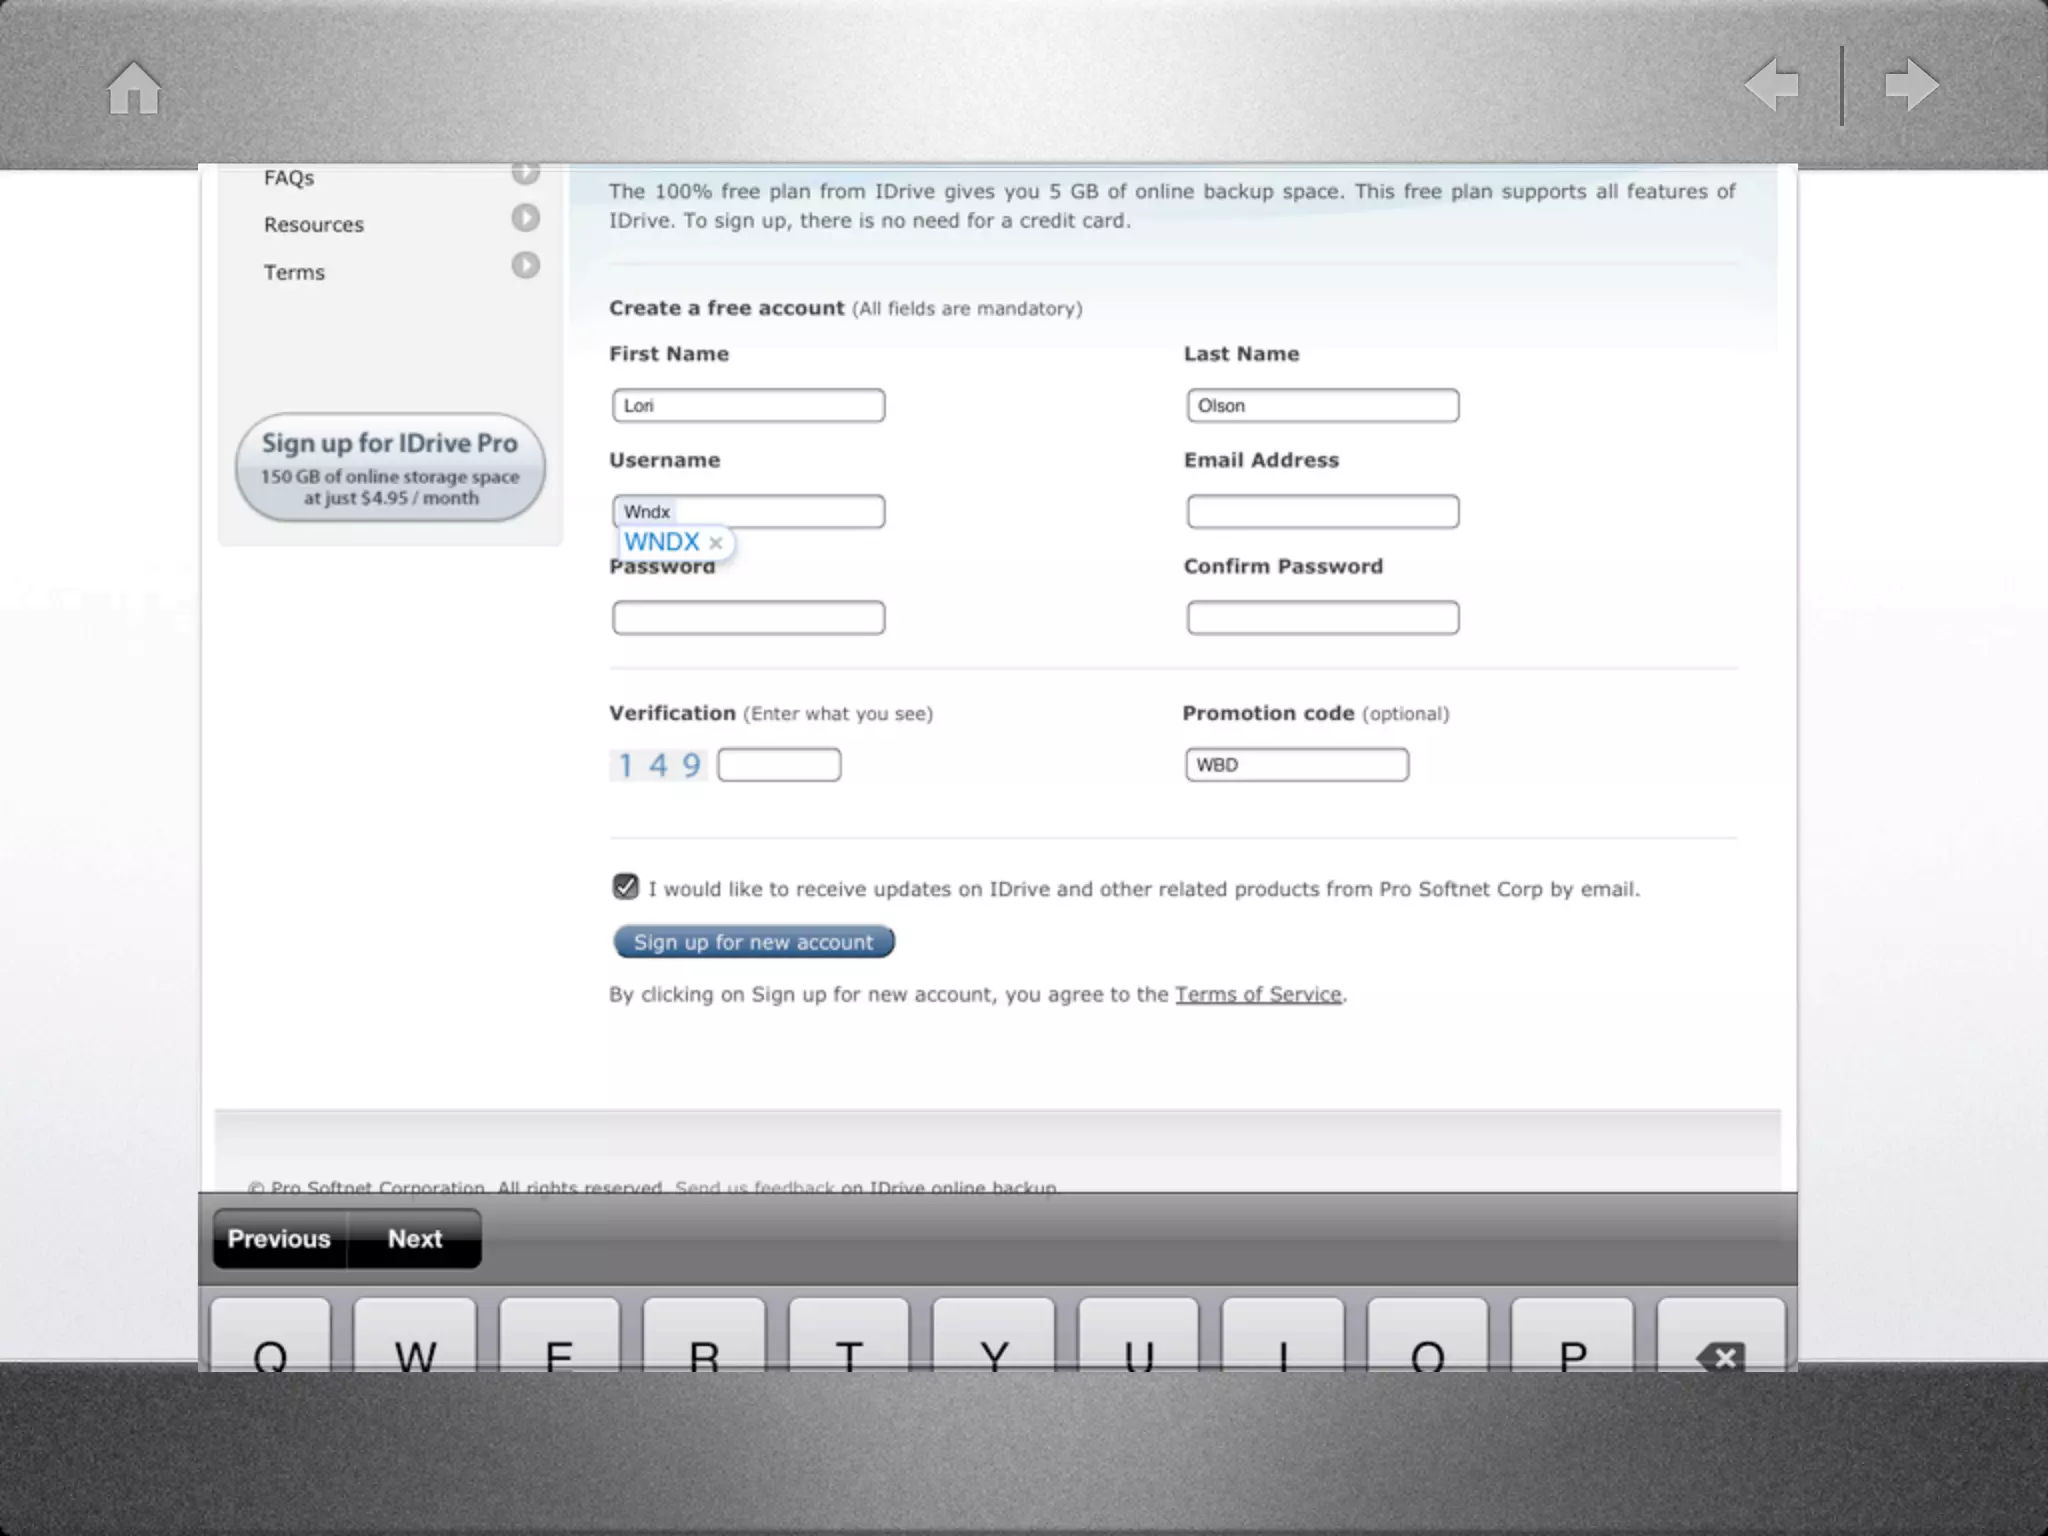
Task: Click Sign up for new account
Action: coord(753,942)
